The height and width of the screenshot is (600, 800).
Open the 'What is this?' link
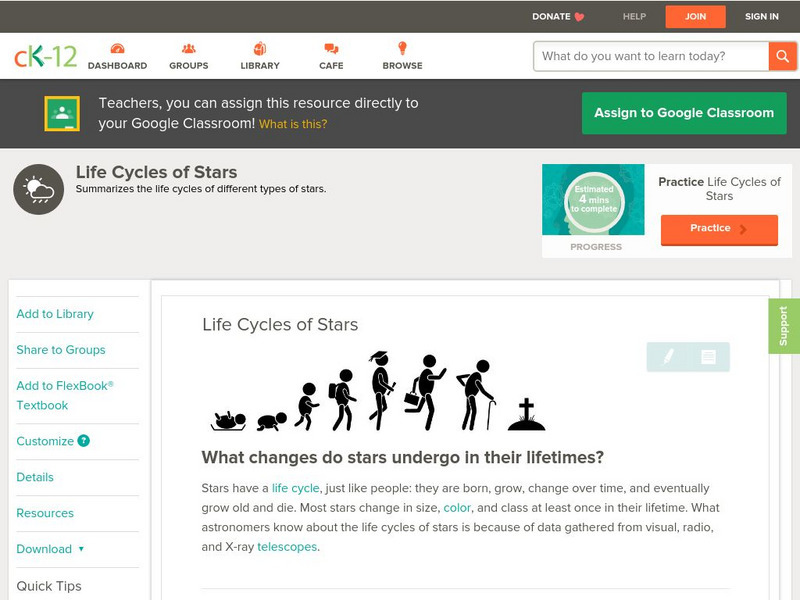(x=293, y=125)
